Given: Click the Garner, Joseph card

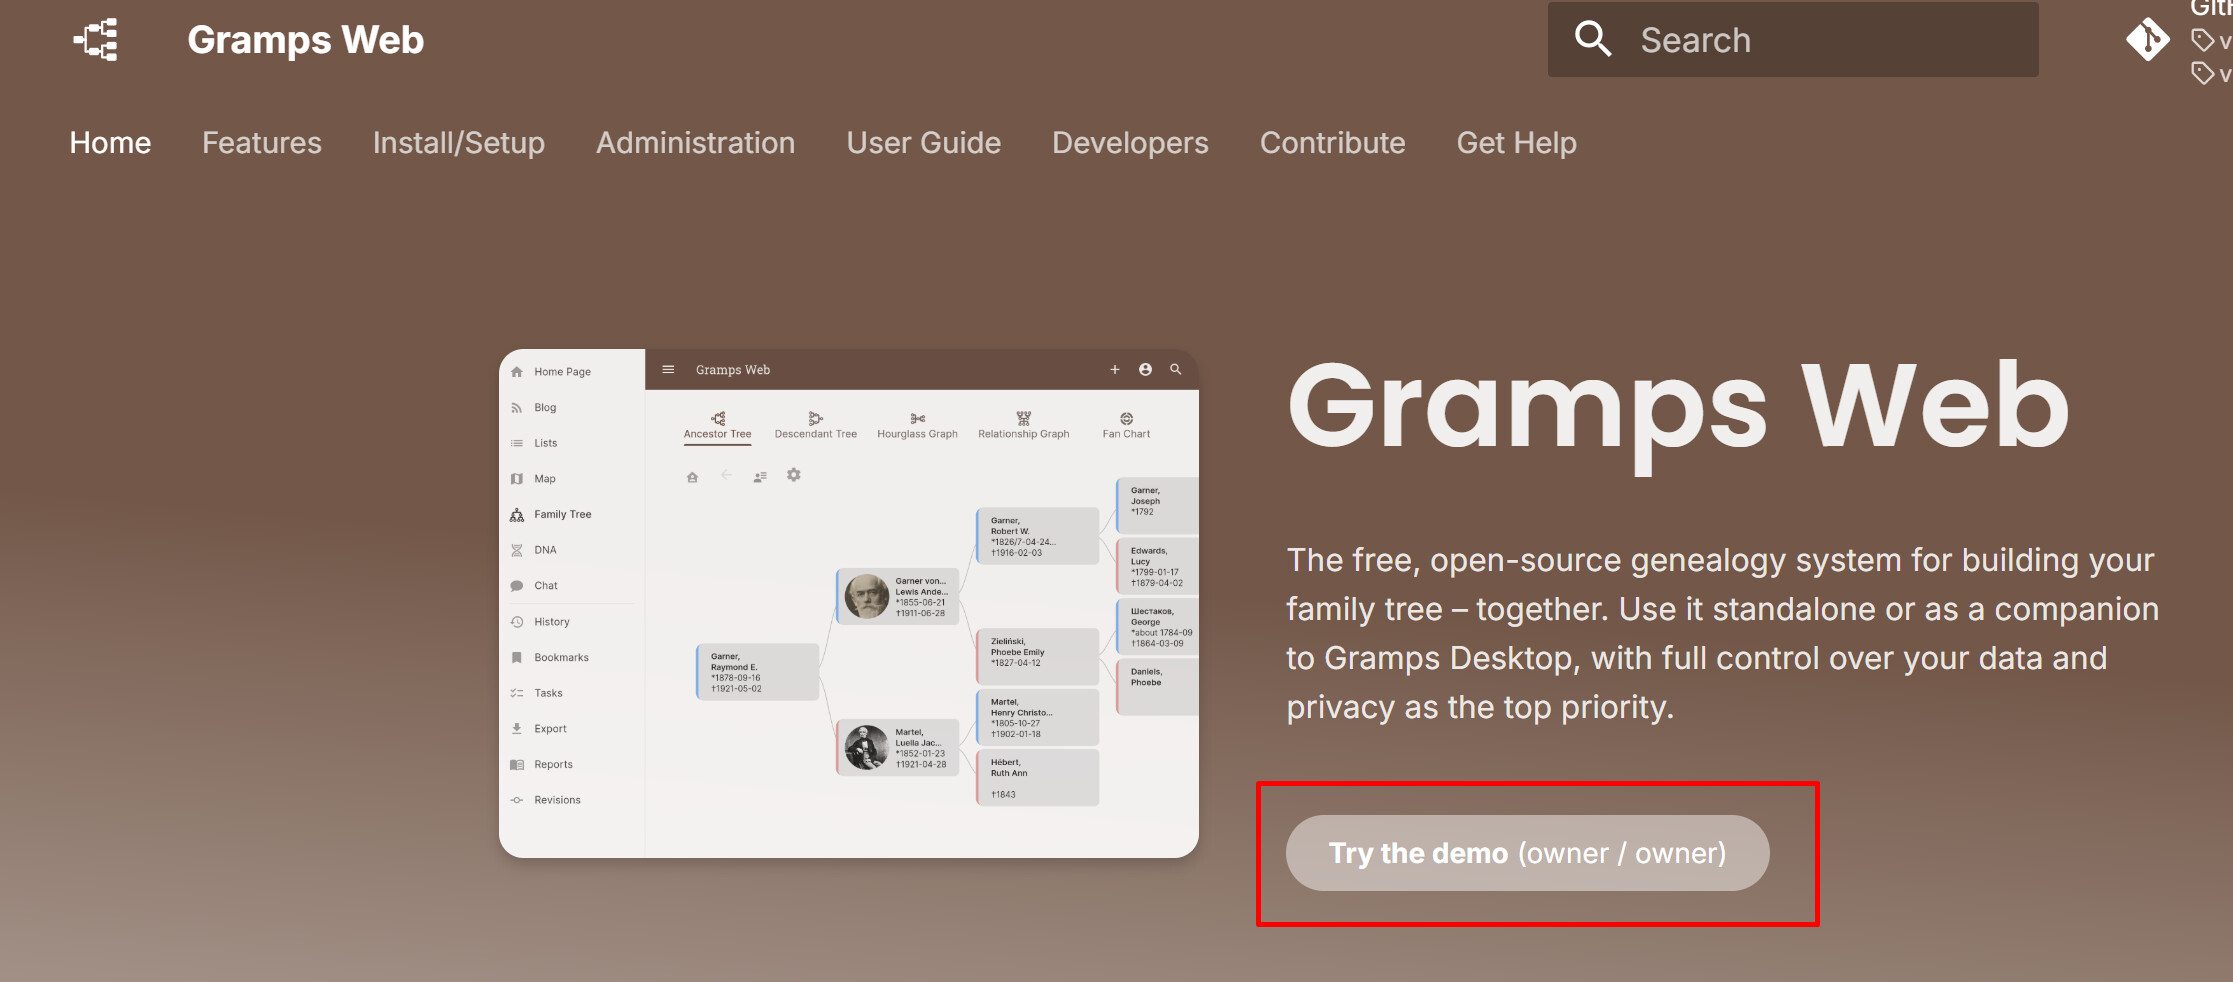Looking at the screenshot, I should click(1158, 506).
